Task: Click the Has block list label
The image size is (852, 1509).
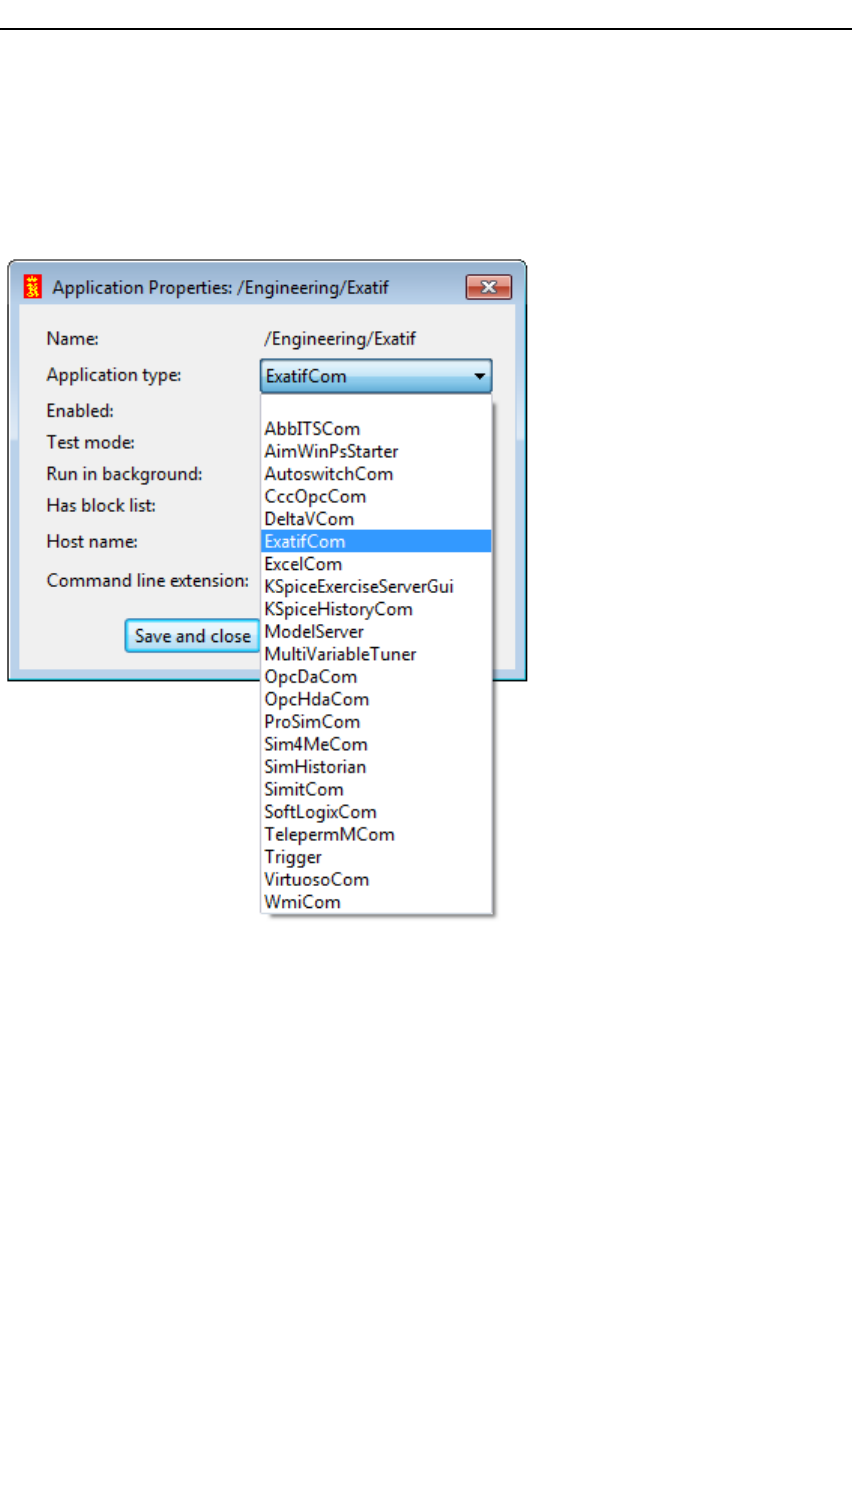Action: [x=101, y=505]
